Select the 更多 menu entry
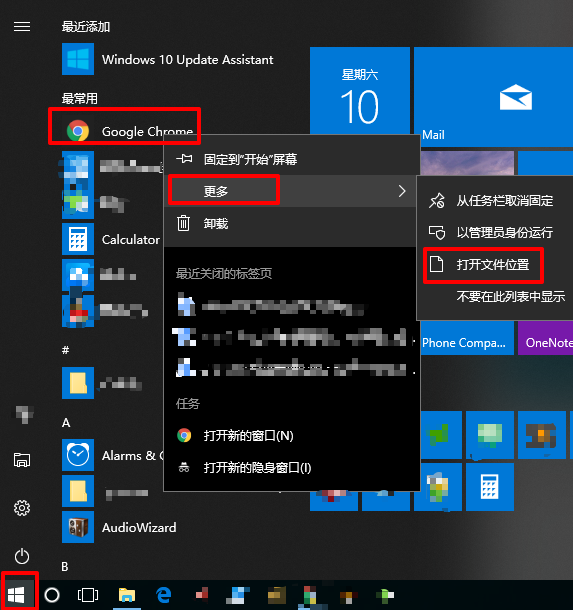573x610 pixels. [292, 191]
